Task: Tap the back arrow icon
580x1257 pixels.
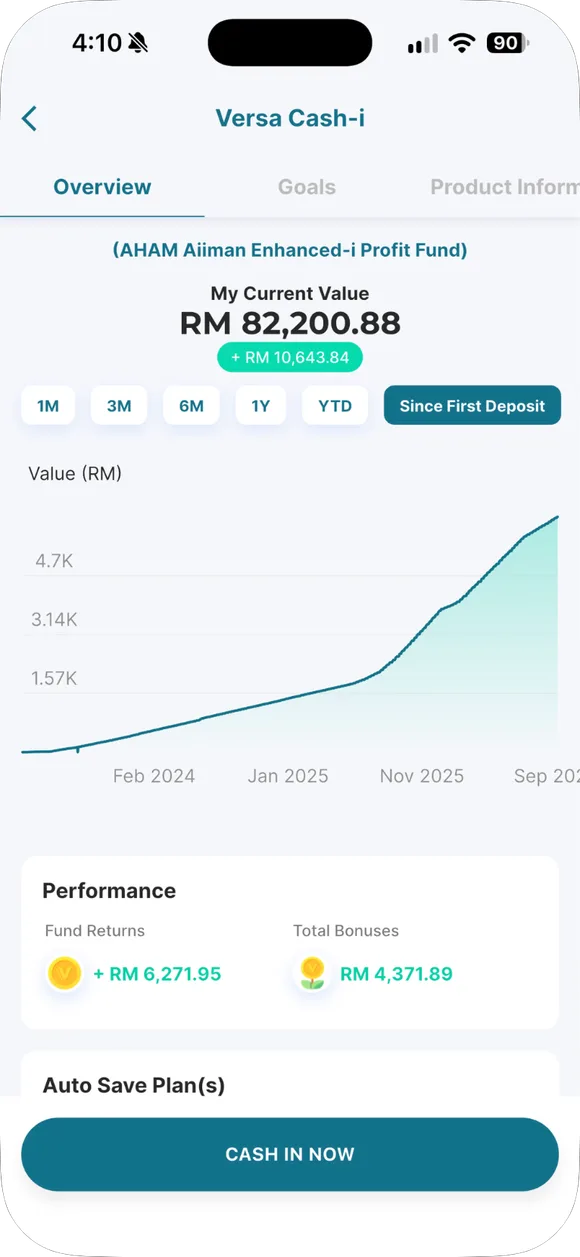Action: 29,118
